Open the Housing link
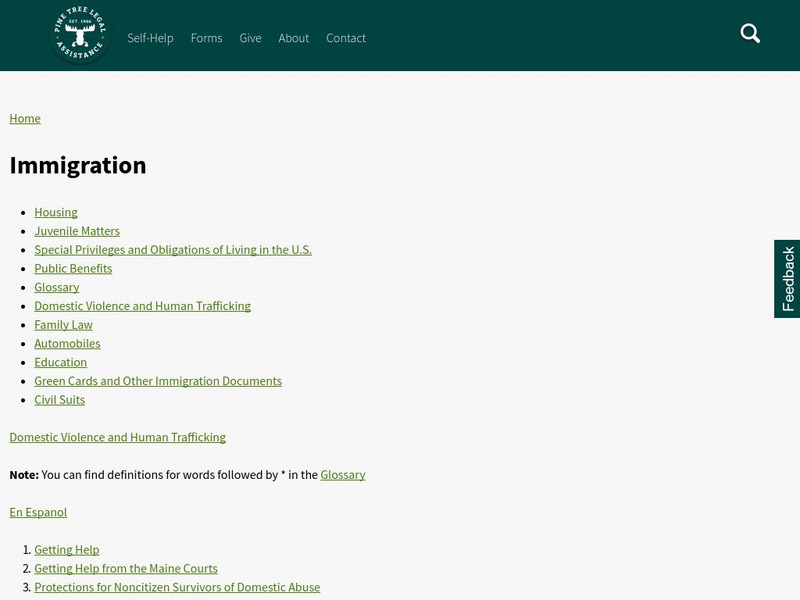Screen dimensions: 800x600 (x=56, y=212)
